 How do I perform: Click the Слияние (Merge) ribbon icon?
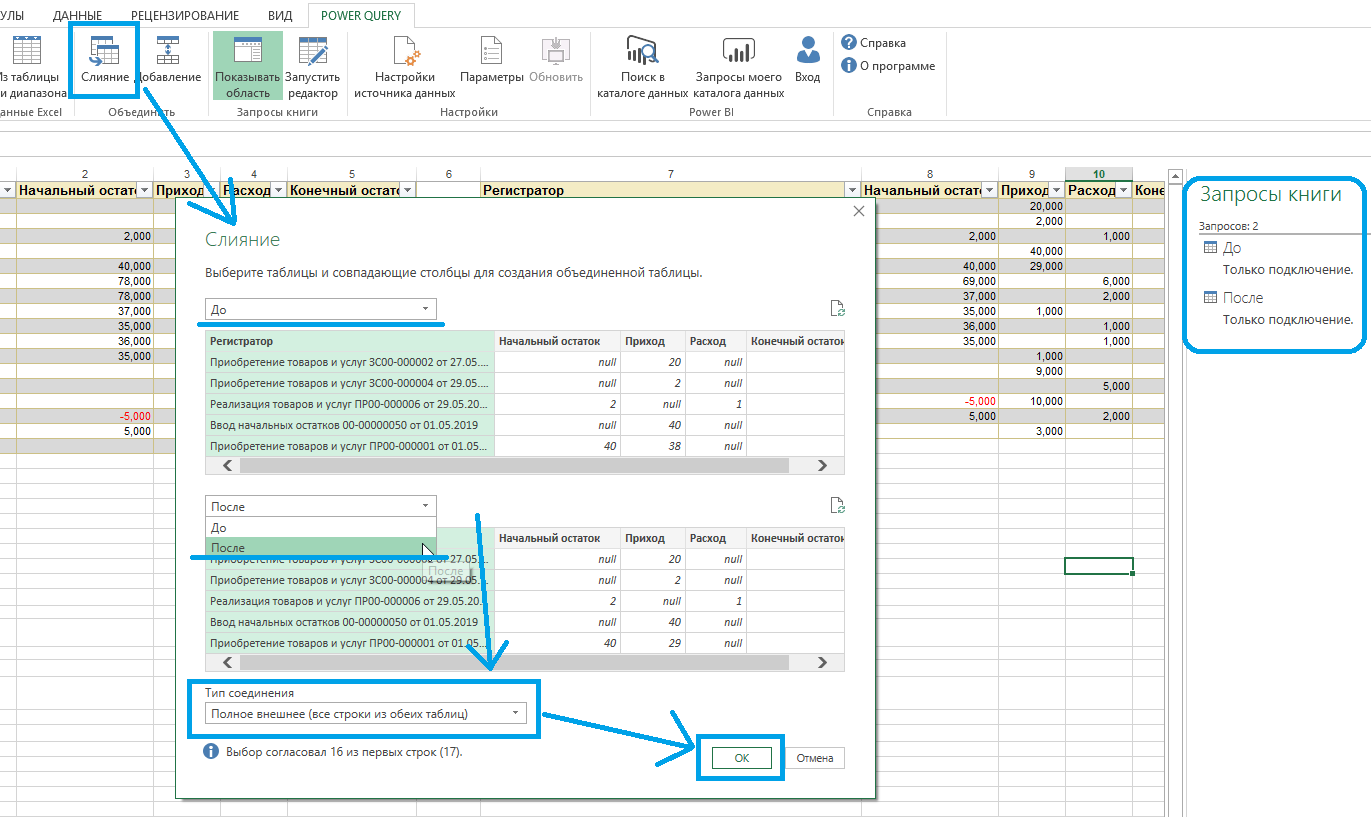[x=105, y=60]
